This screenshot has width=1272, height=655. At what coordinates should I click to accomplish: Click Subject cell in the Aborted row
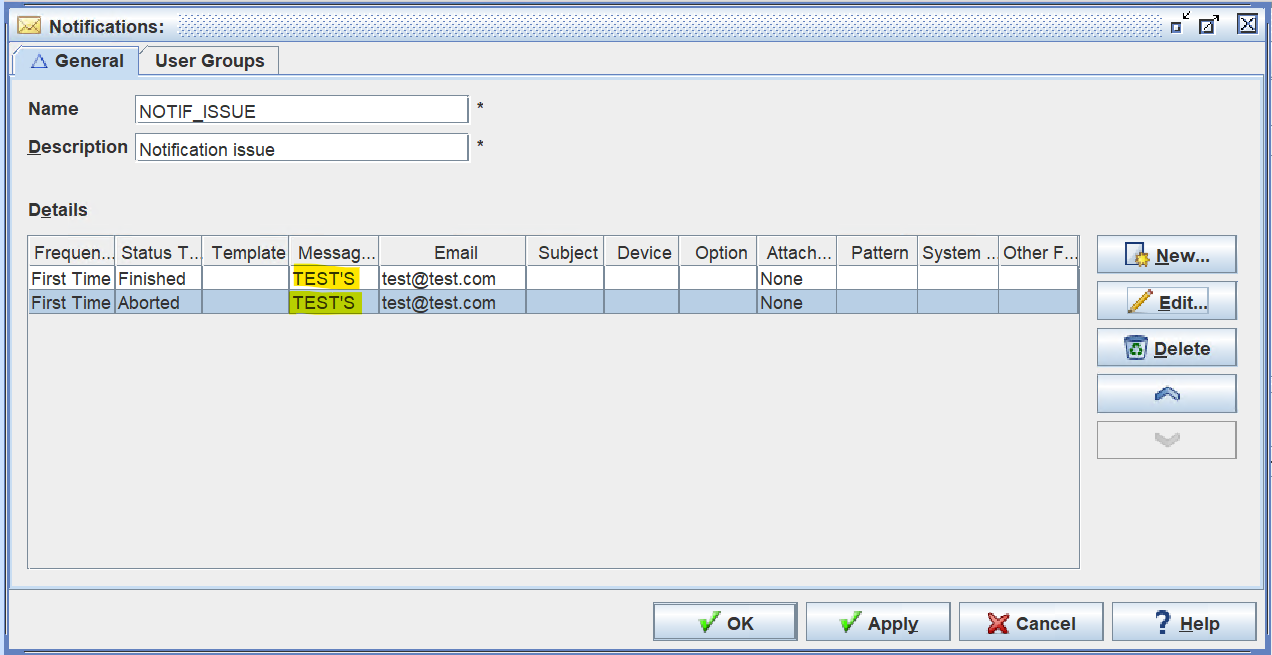click(x=566, y=302)
